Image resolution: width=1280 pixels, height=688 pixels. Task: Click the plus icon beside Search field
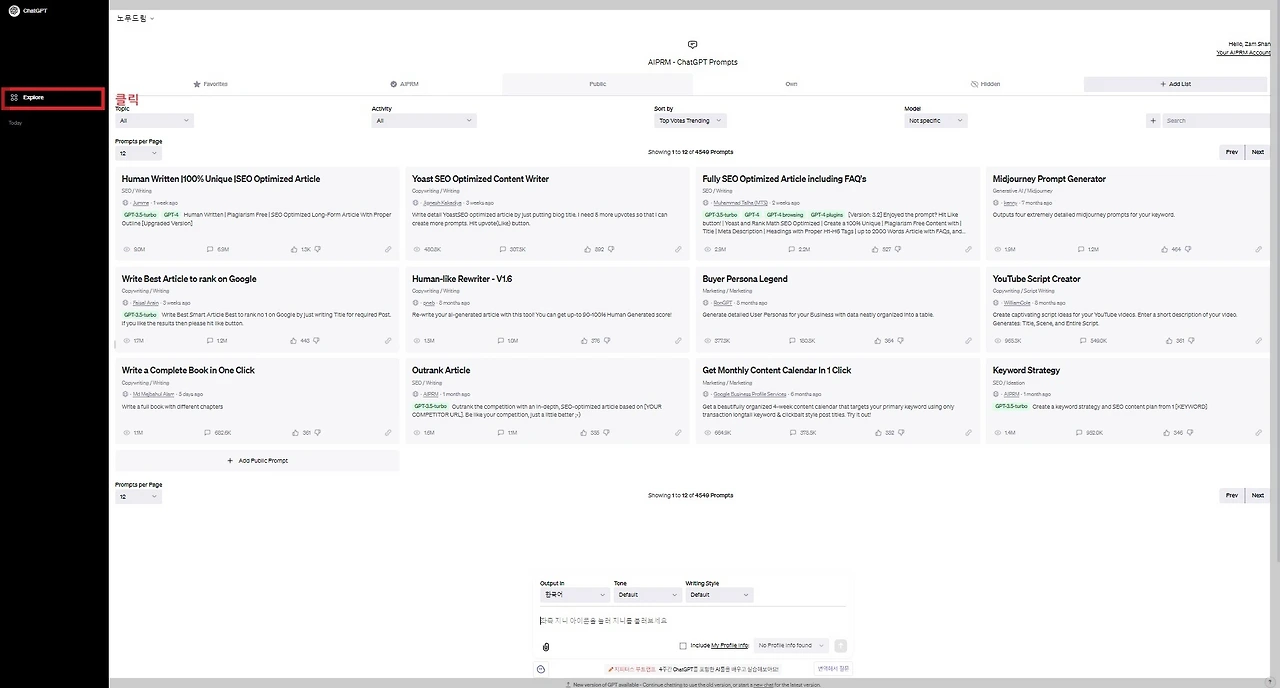tap(1153, 121)
